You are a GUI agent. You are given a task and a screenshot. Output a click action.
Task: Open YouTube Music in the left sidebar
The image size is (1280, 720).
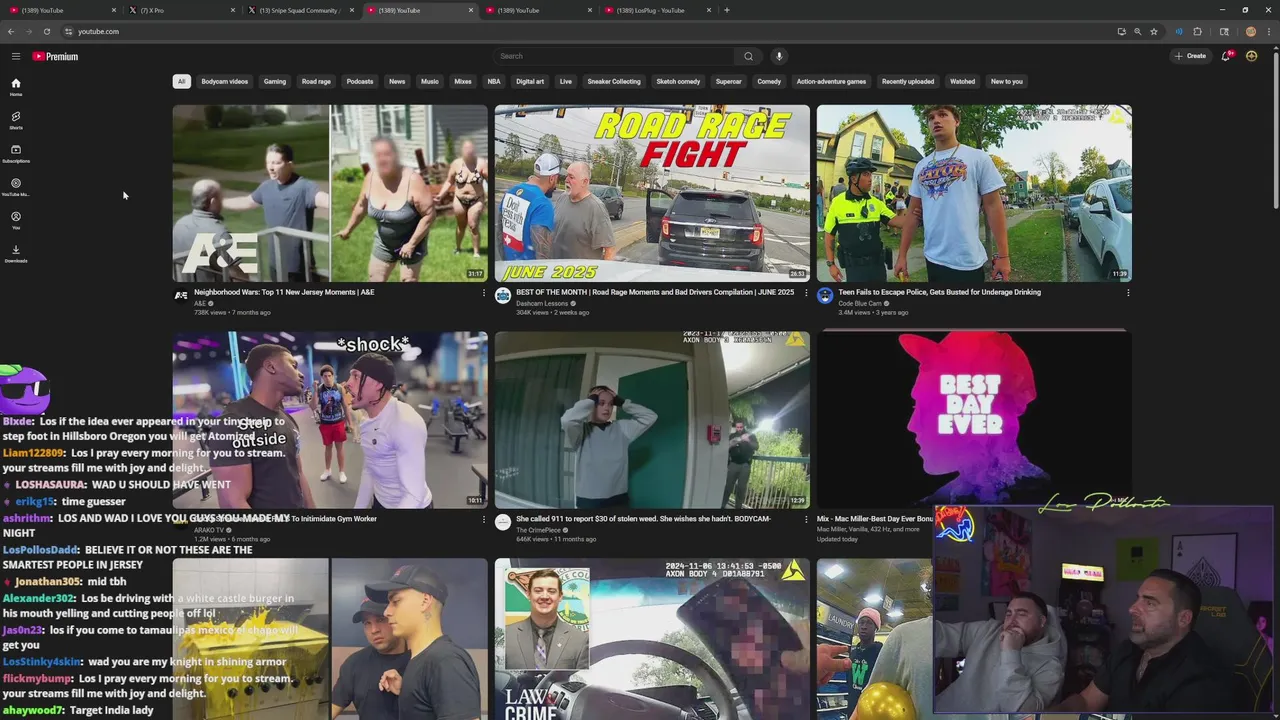pos(16,187)
